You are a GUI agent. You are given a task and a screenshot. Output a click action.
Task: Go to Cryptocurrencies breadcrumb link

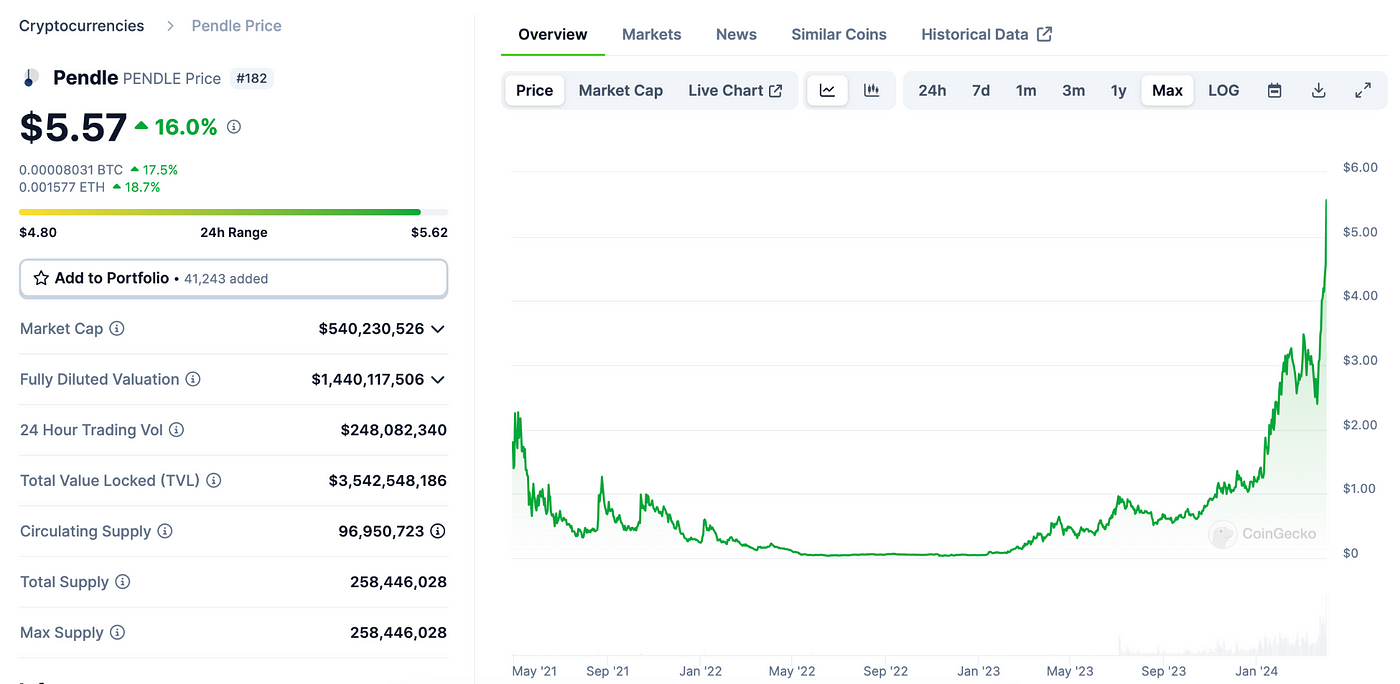coord(81,26)
